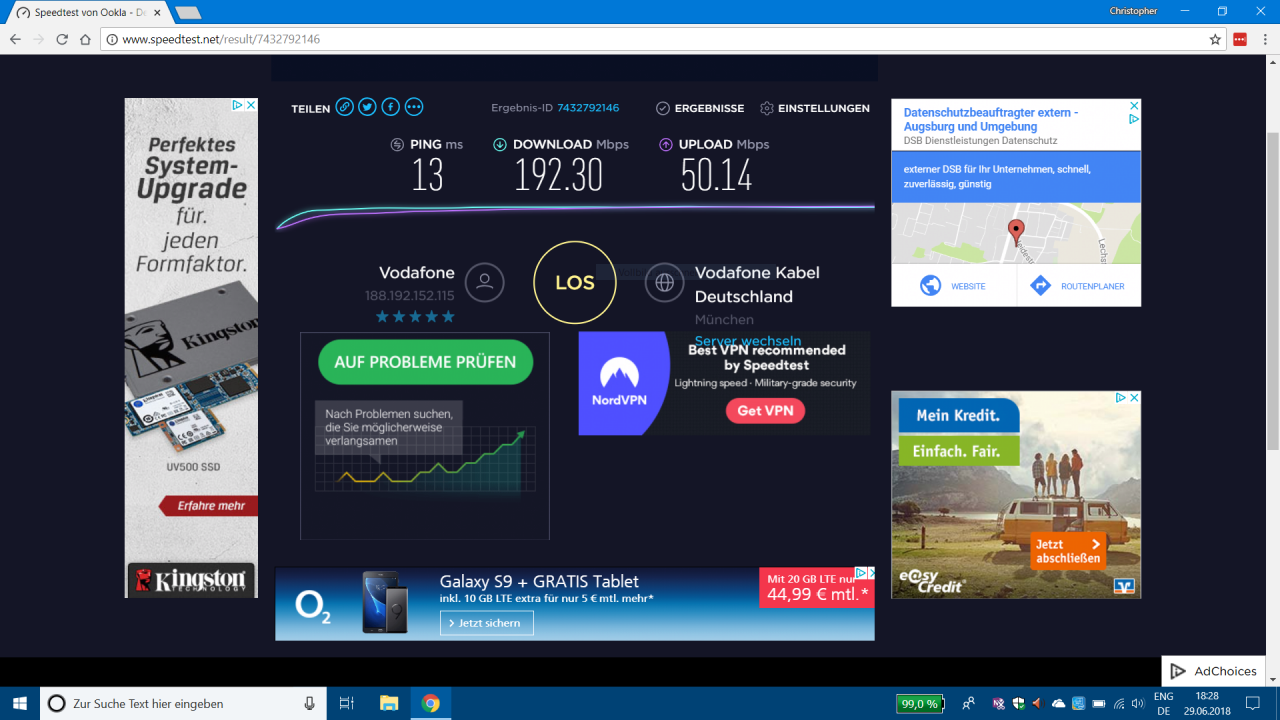Click the download arrow icon
The height and width of the screenshot is (720, 1280).
(500, 144)
